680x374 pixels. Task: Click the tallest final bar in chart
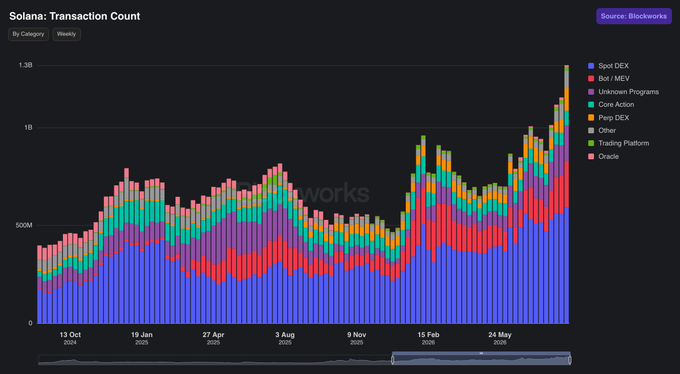click(566, 194)
